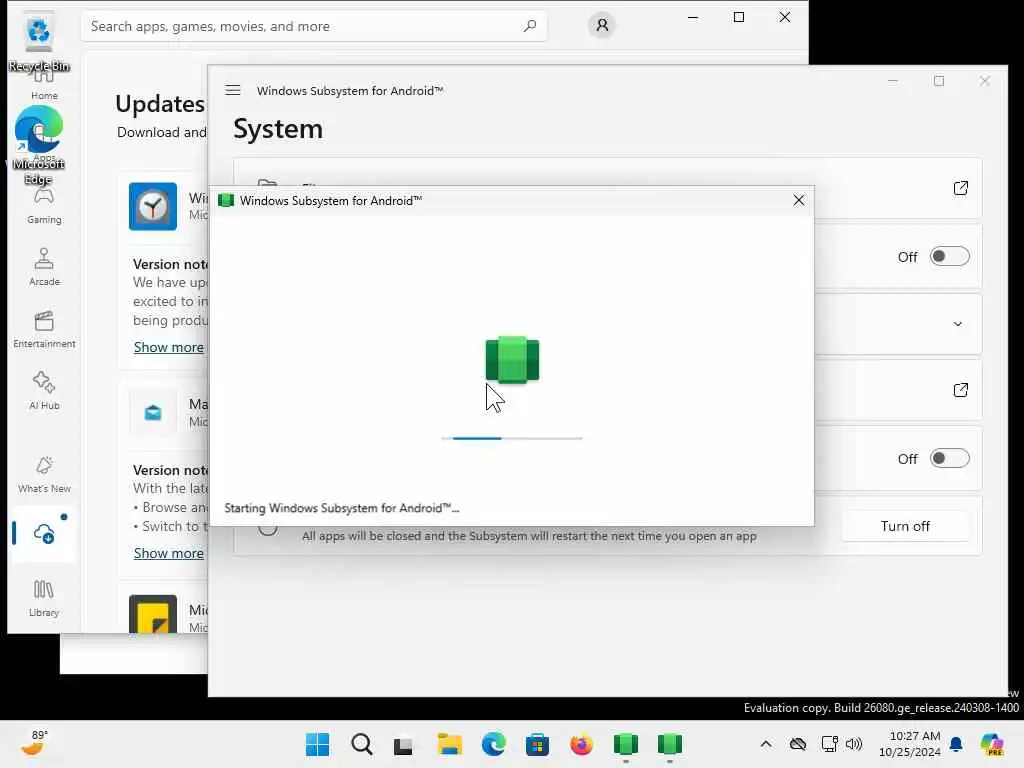Click the Store search input field
Screen dimensions: 1024x768
click(x=313, y=26)
